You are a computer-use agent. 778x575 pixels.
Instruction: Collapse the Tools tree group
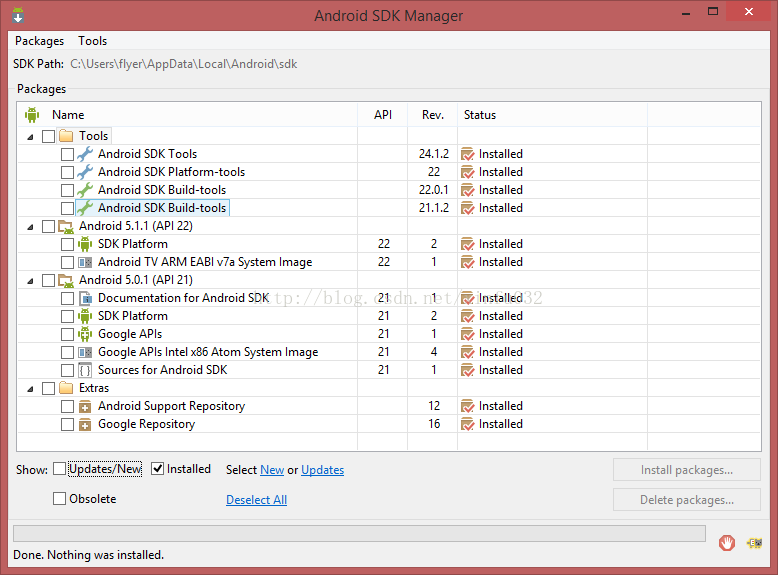point(29,136)
